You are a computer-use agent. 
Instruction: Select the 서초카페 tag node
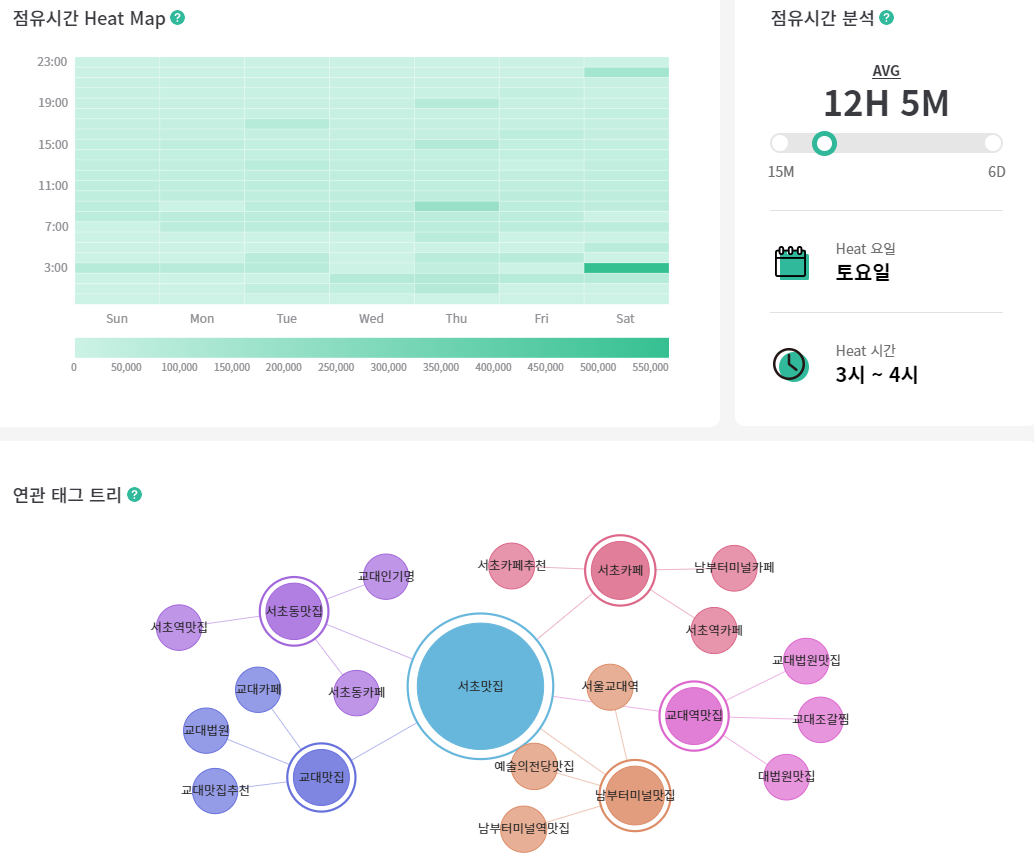[620, 570]
